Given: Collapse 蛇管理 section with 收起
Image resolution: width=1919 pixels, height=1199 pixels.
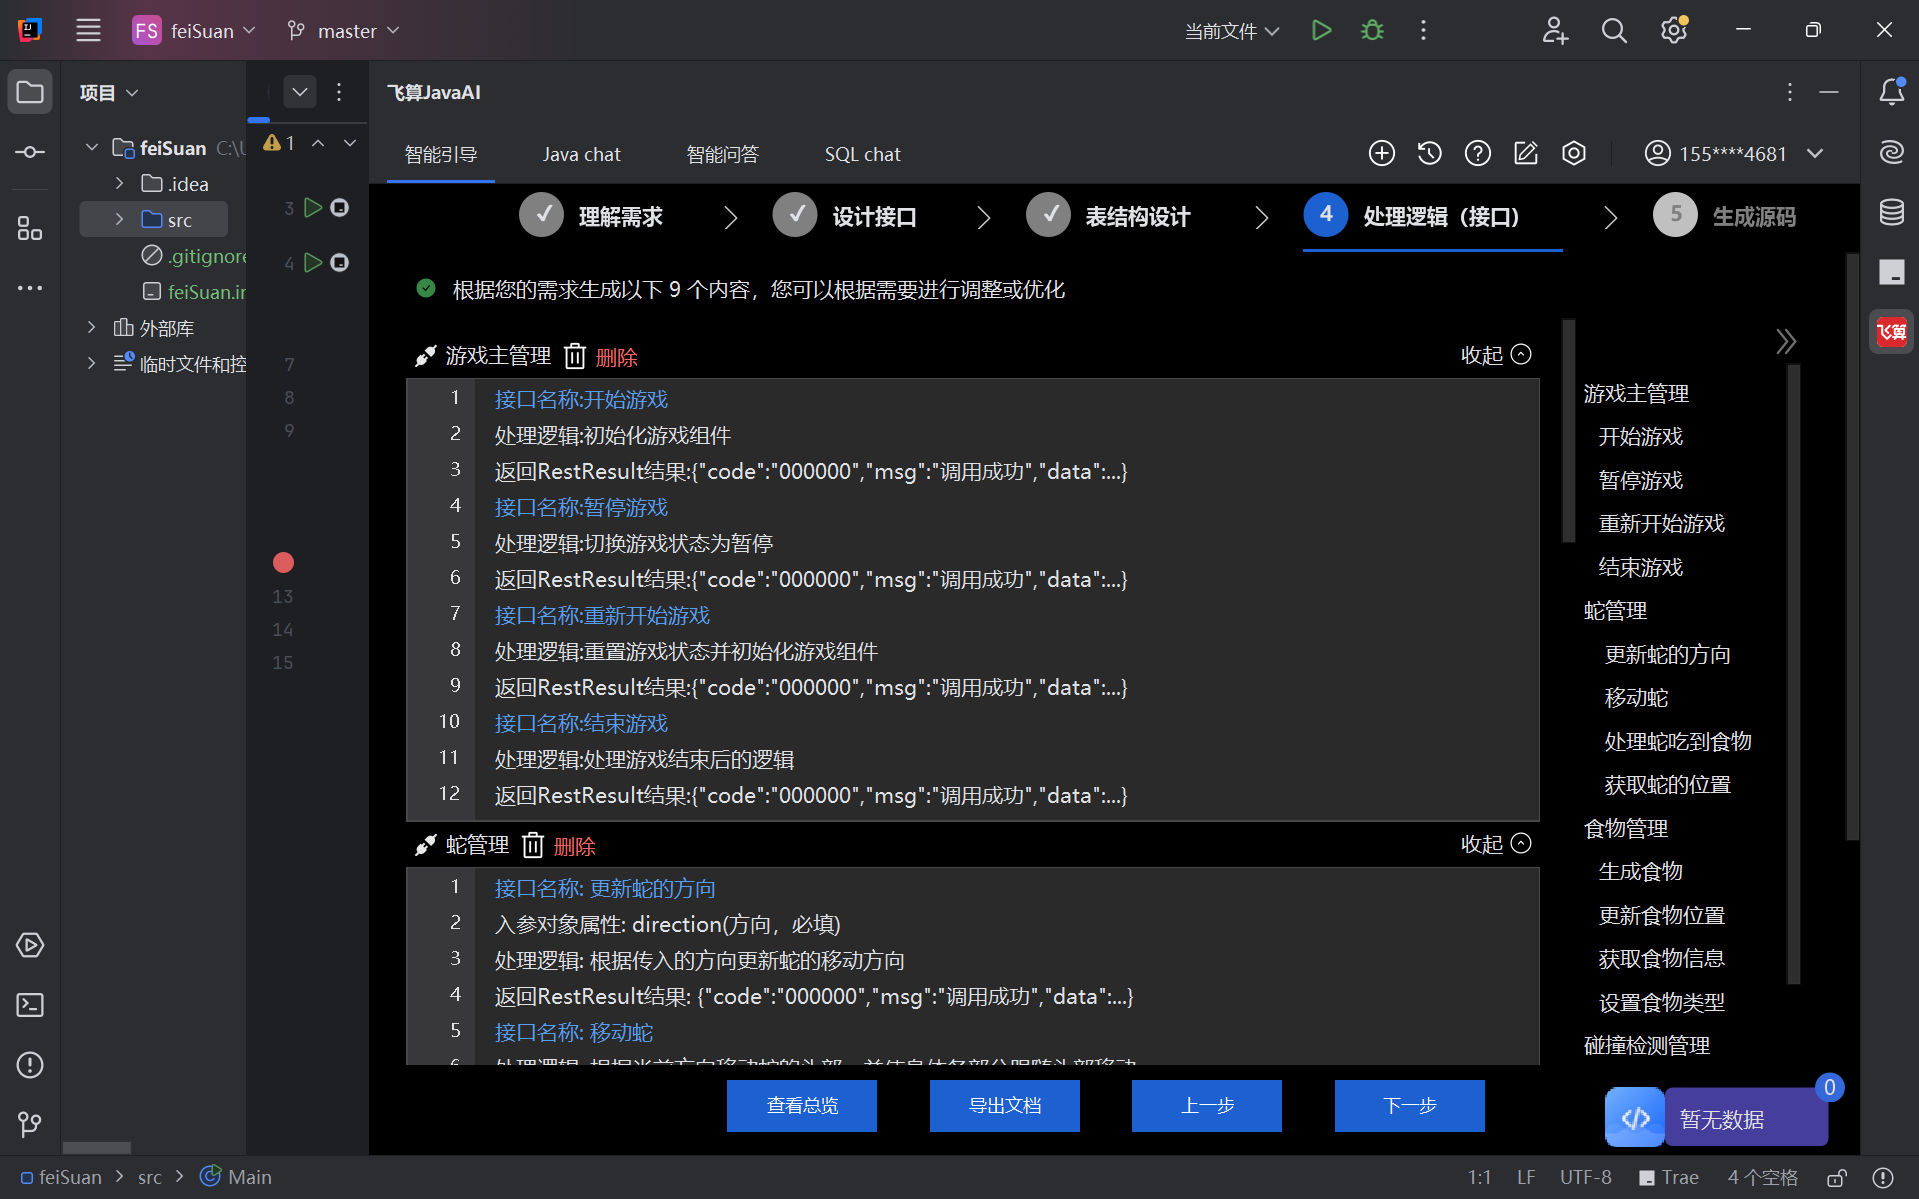Looking at the screenshot, I should (x=1495, y=844).
